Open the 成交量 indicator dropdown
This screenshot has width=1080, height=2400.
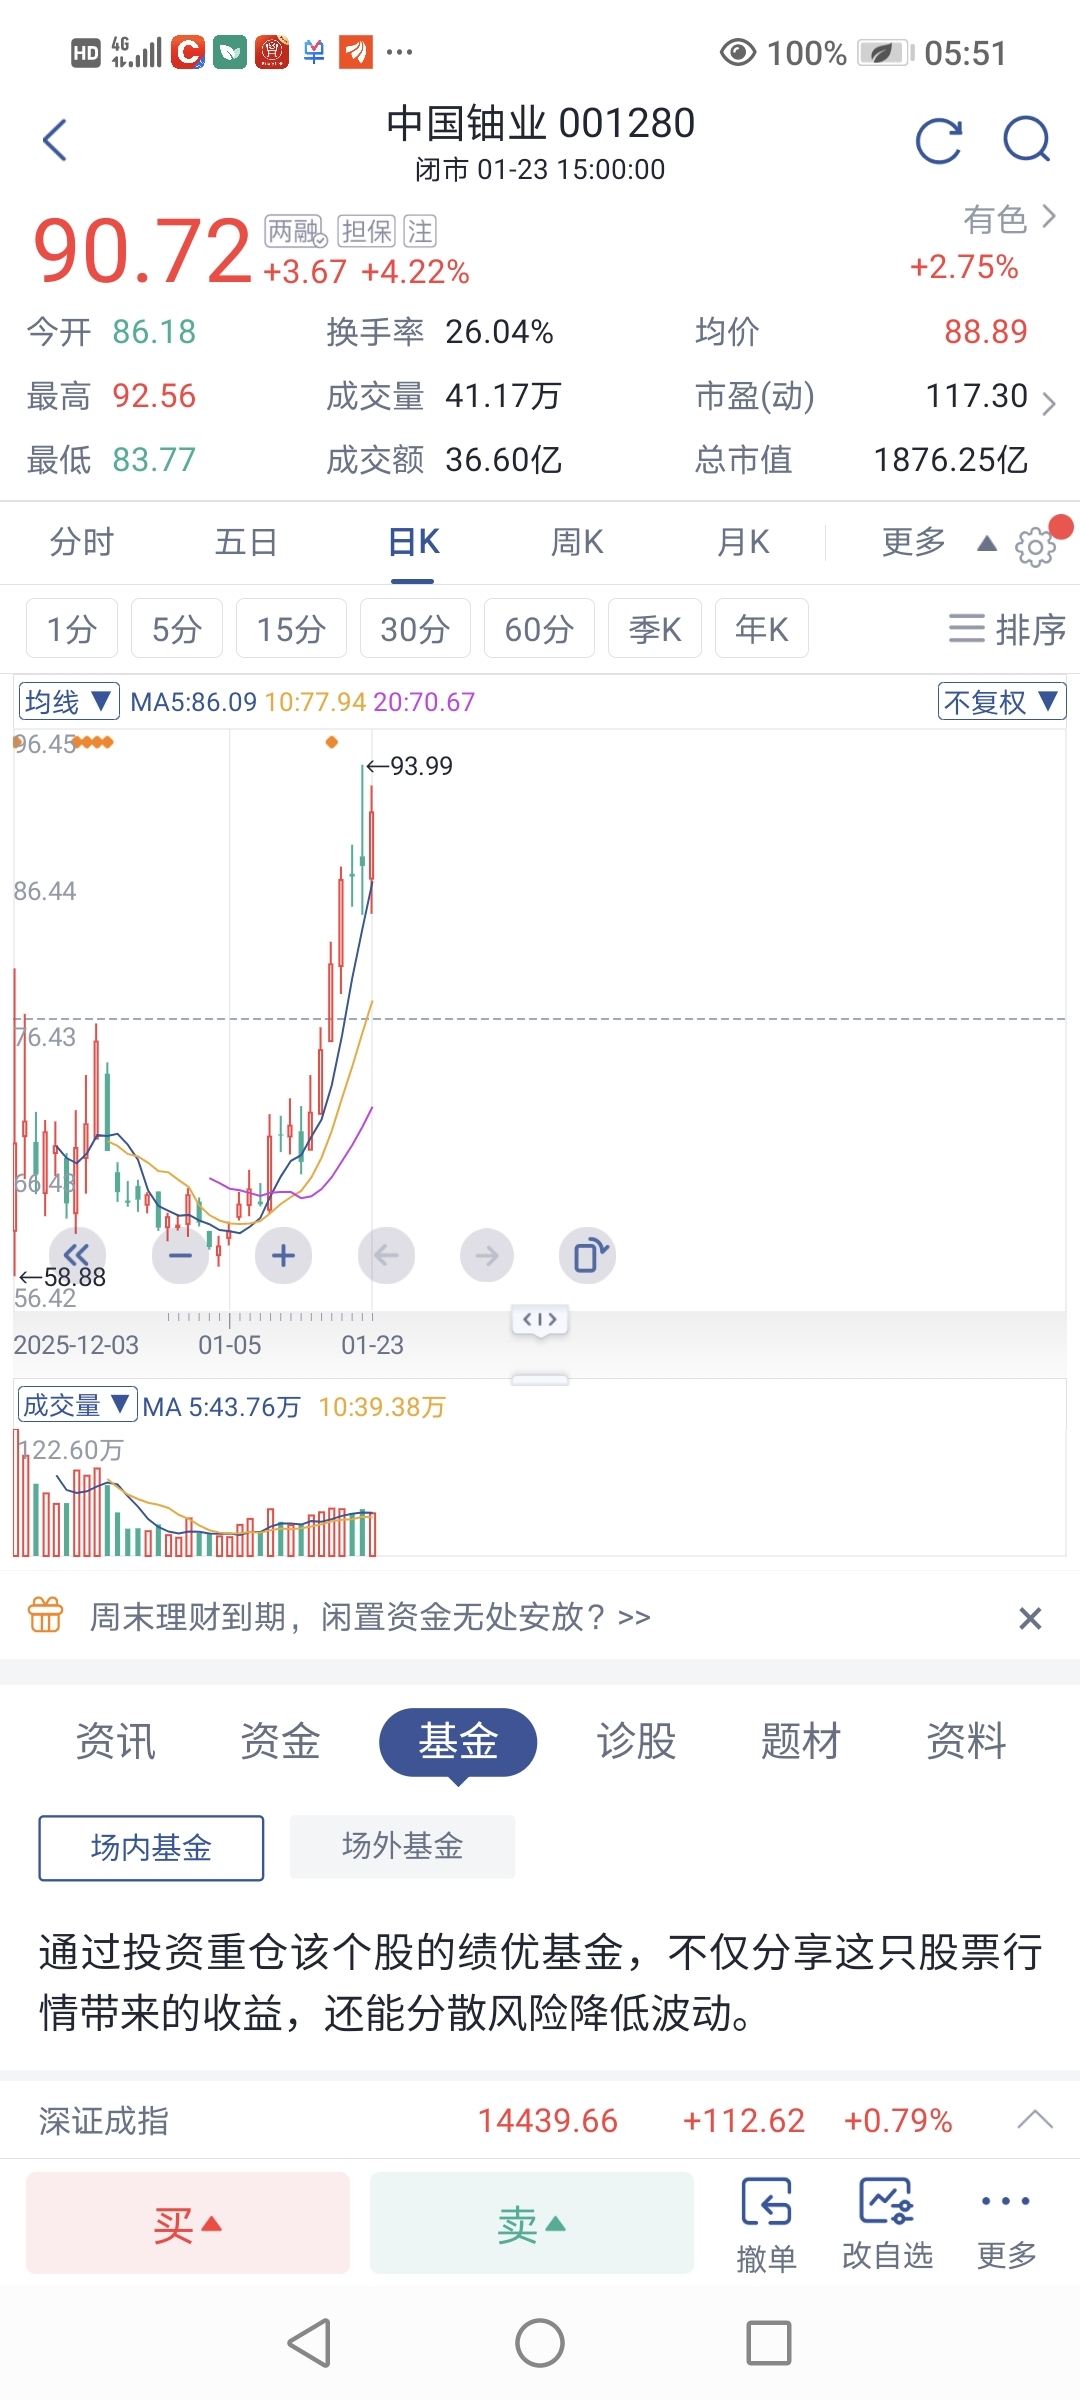click(77, 1405)
